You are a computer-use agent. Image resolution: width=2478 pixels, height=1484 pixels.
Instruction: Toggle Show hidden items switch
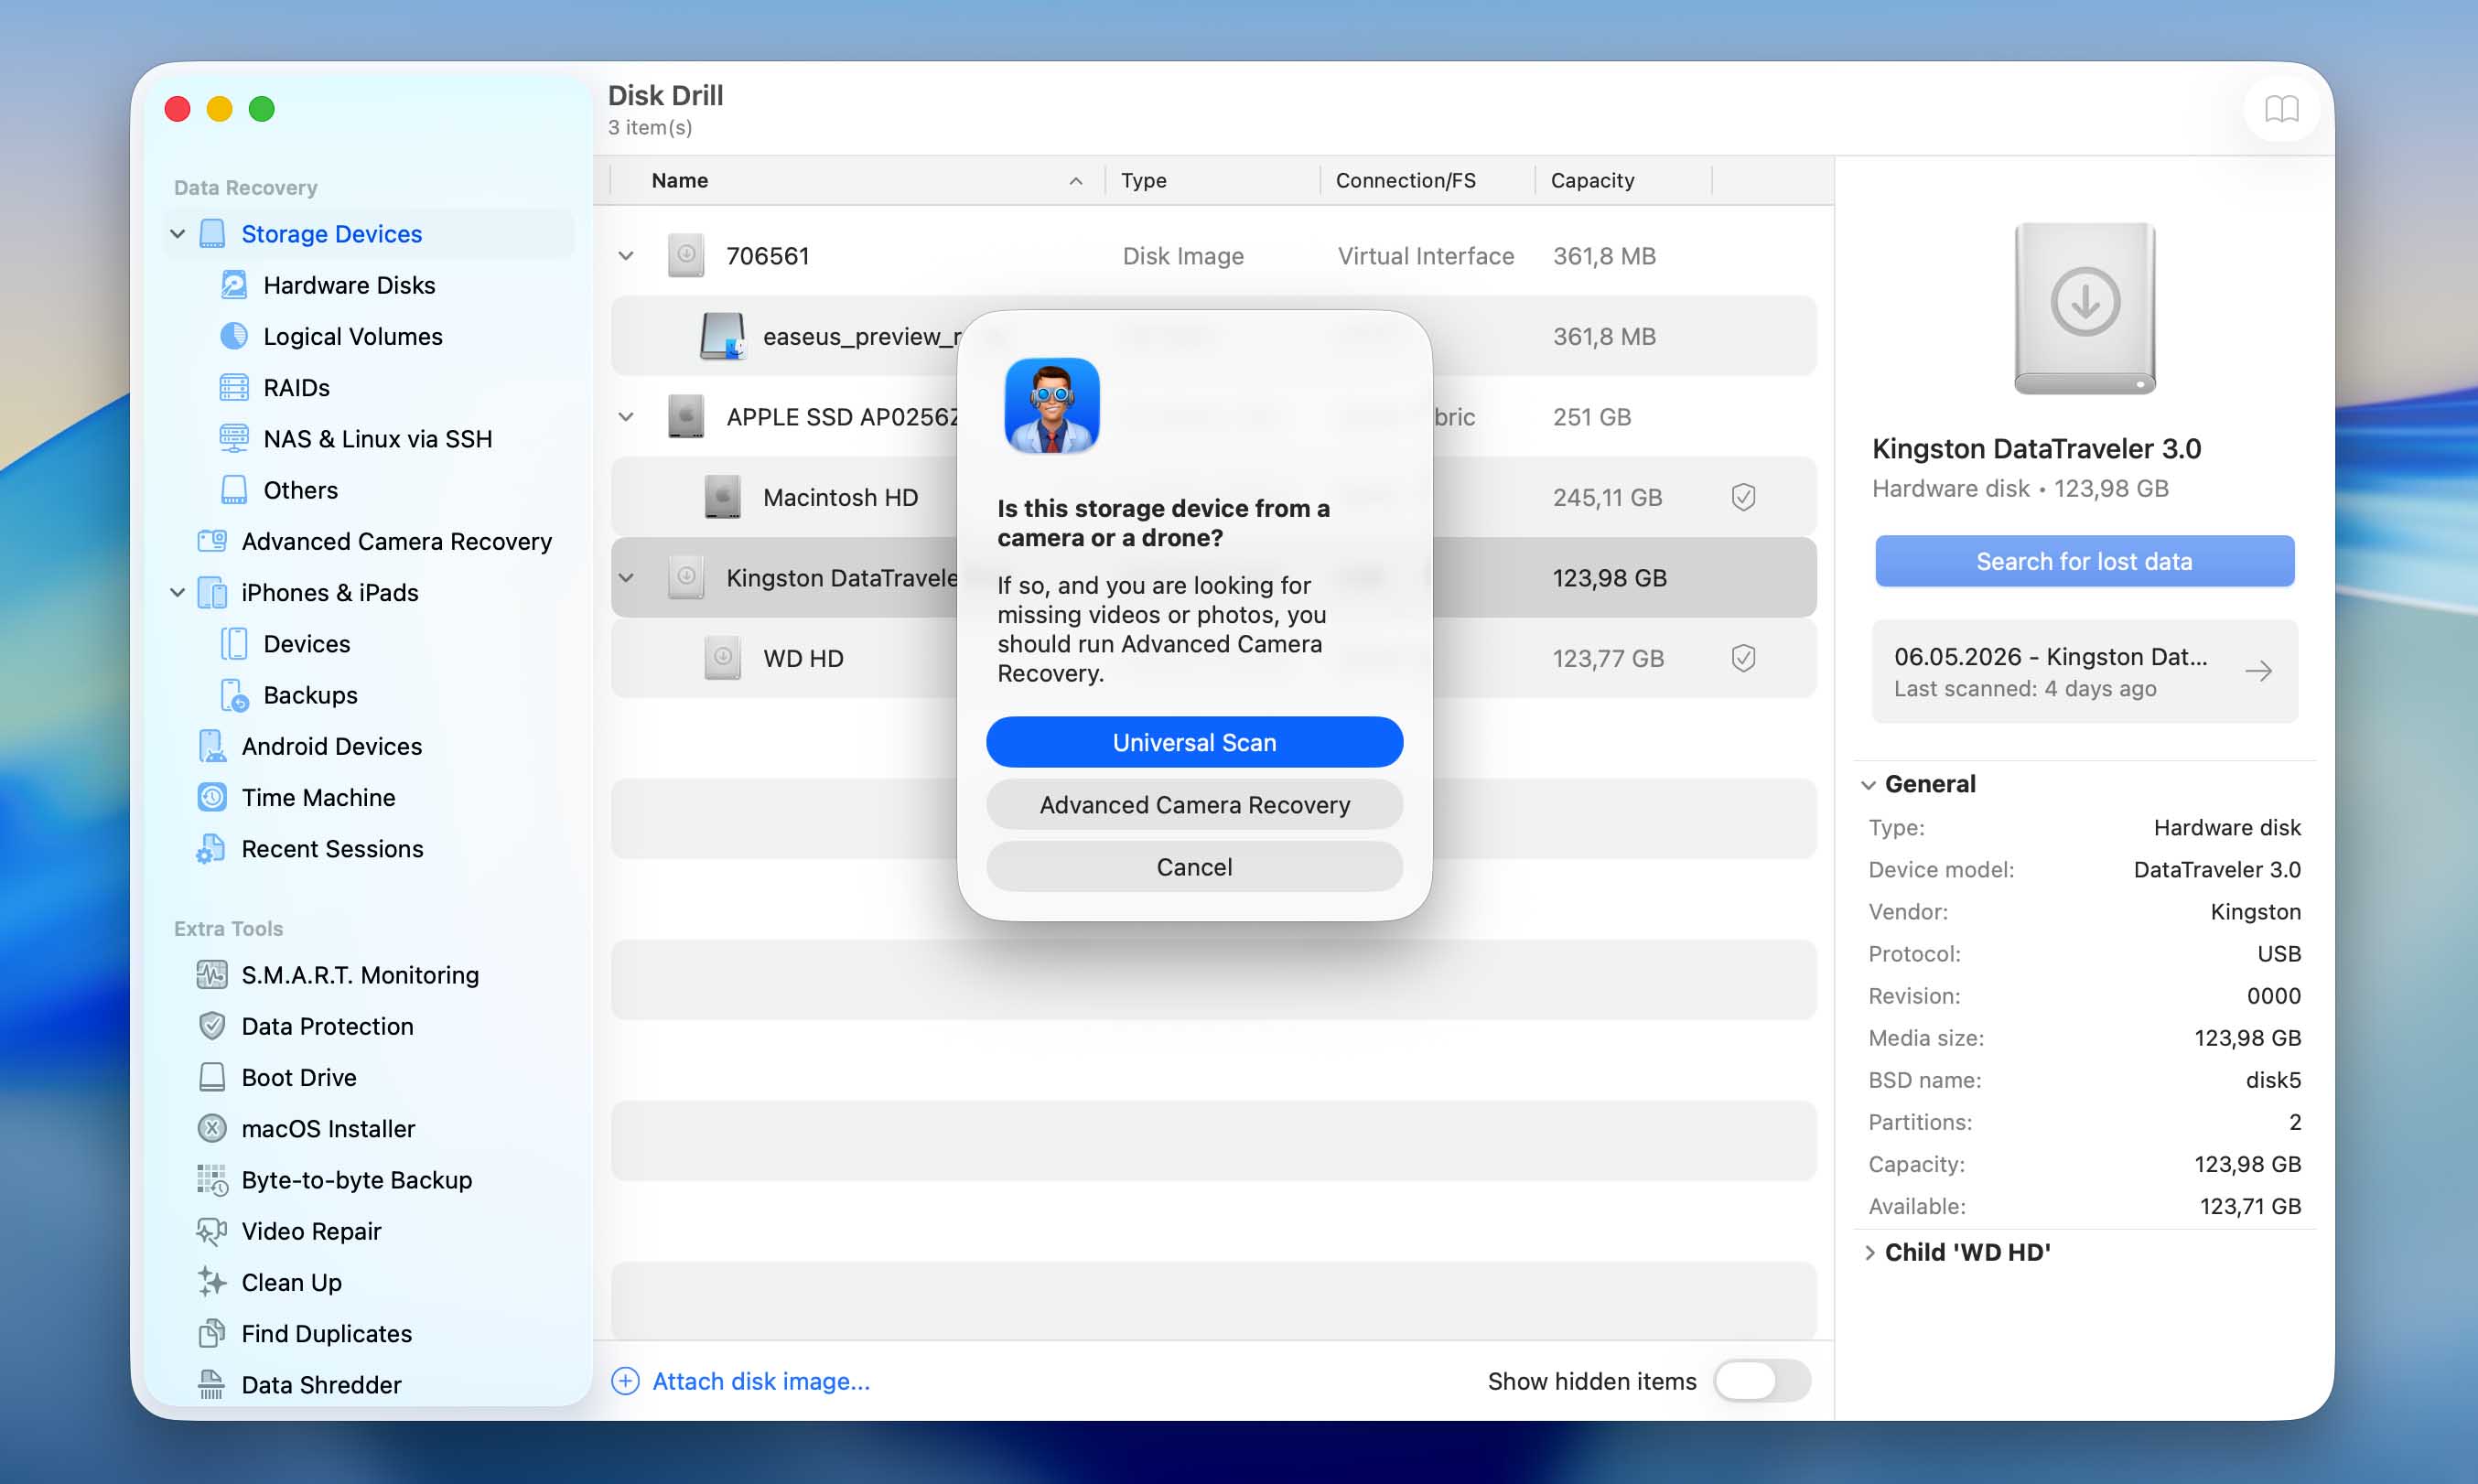[1761, 1381]
